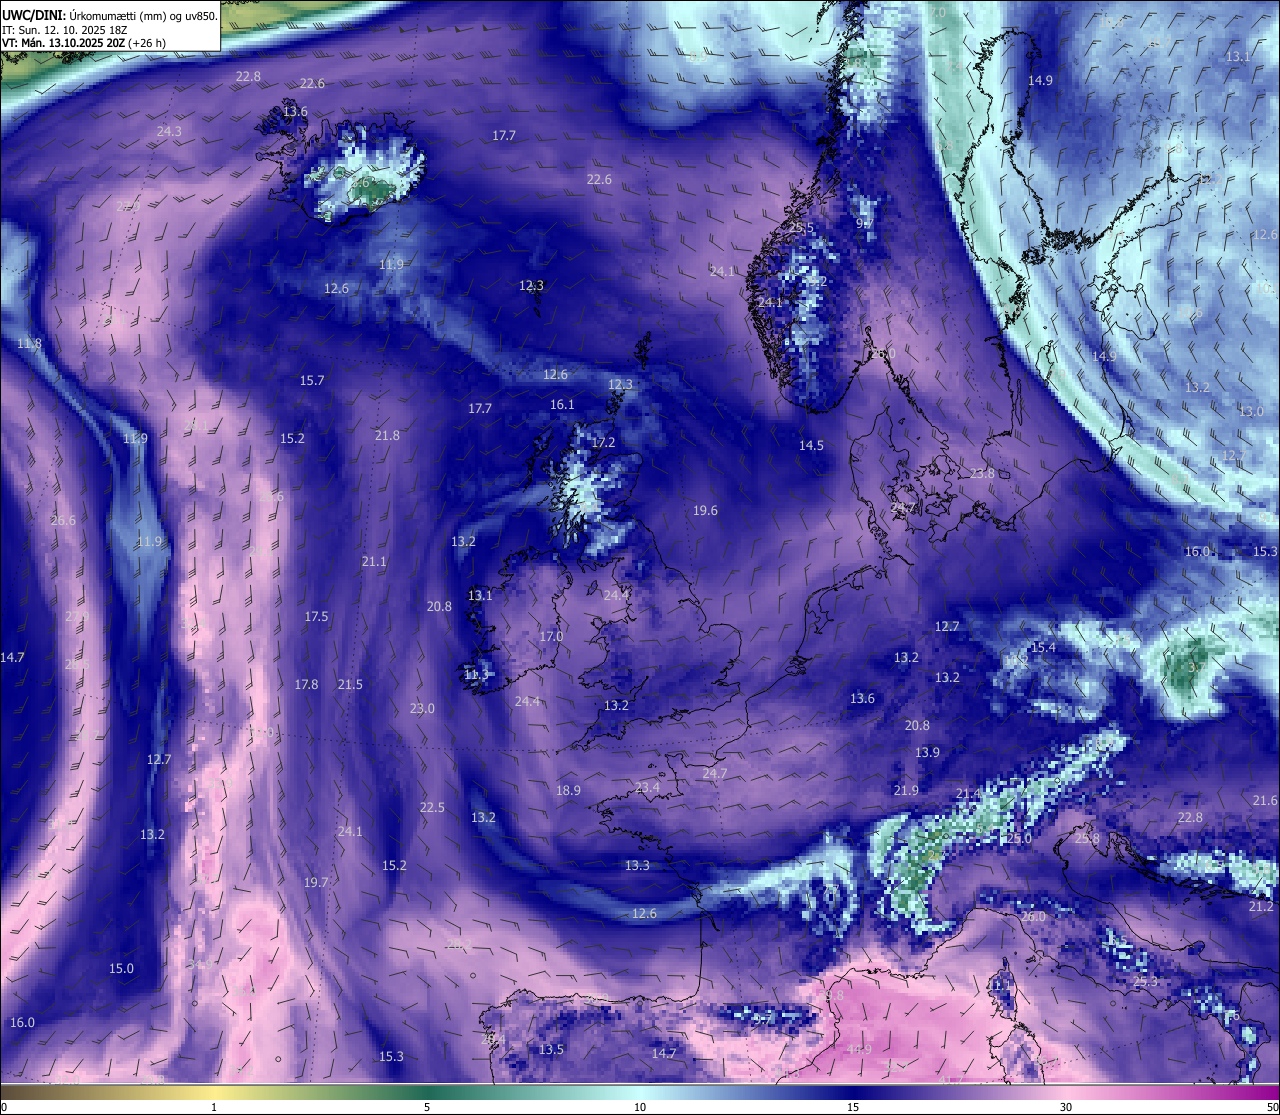
Task: Select the 18.9 value near Brittany
Action: 568,790
